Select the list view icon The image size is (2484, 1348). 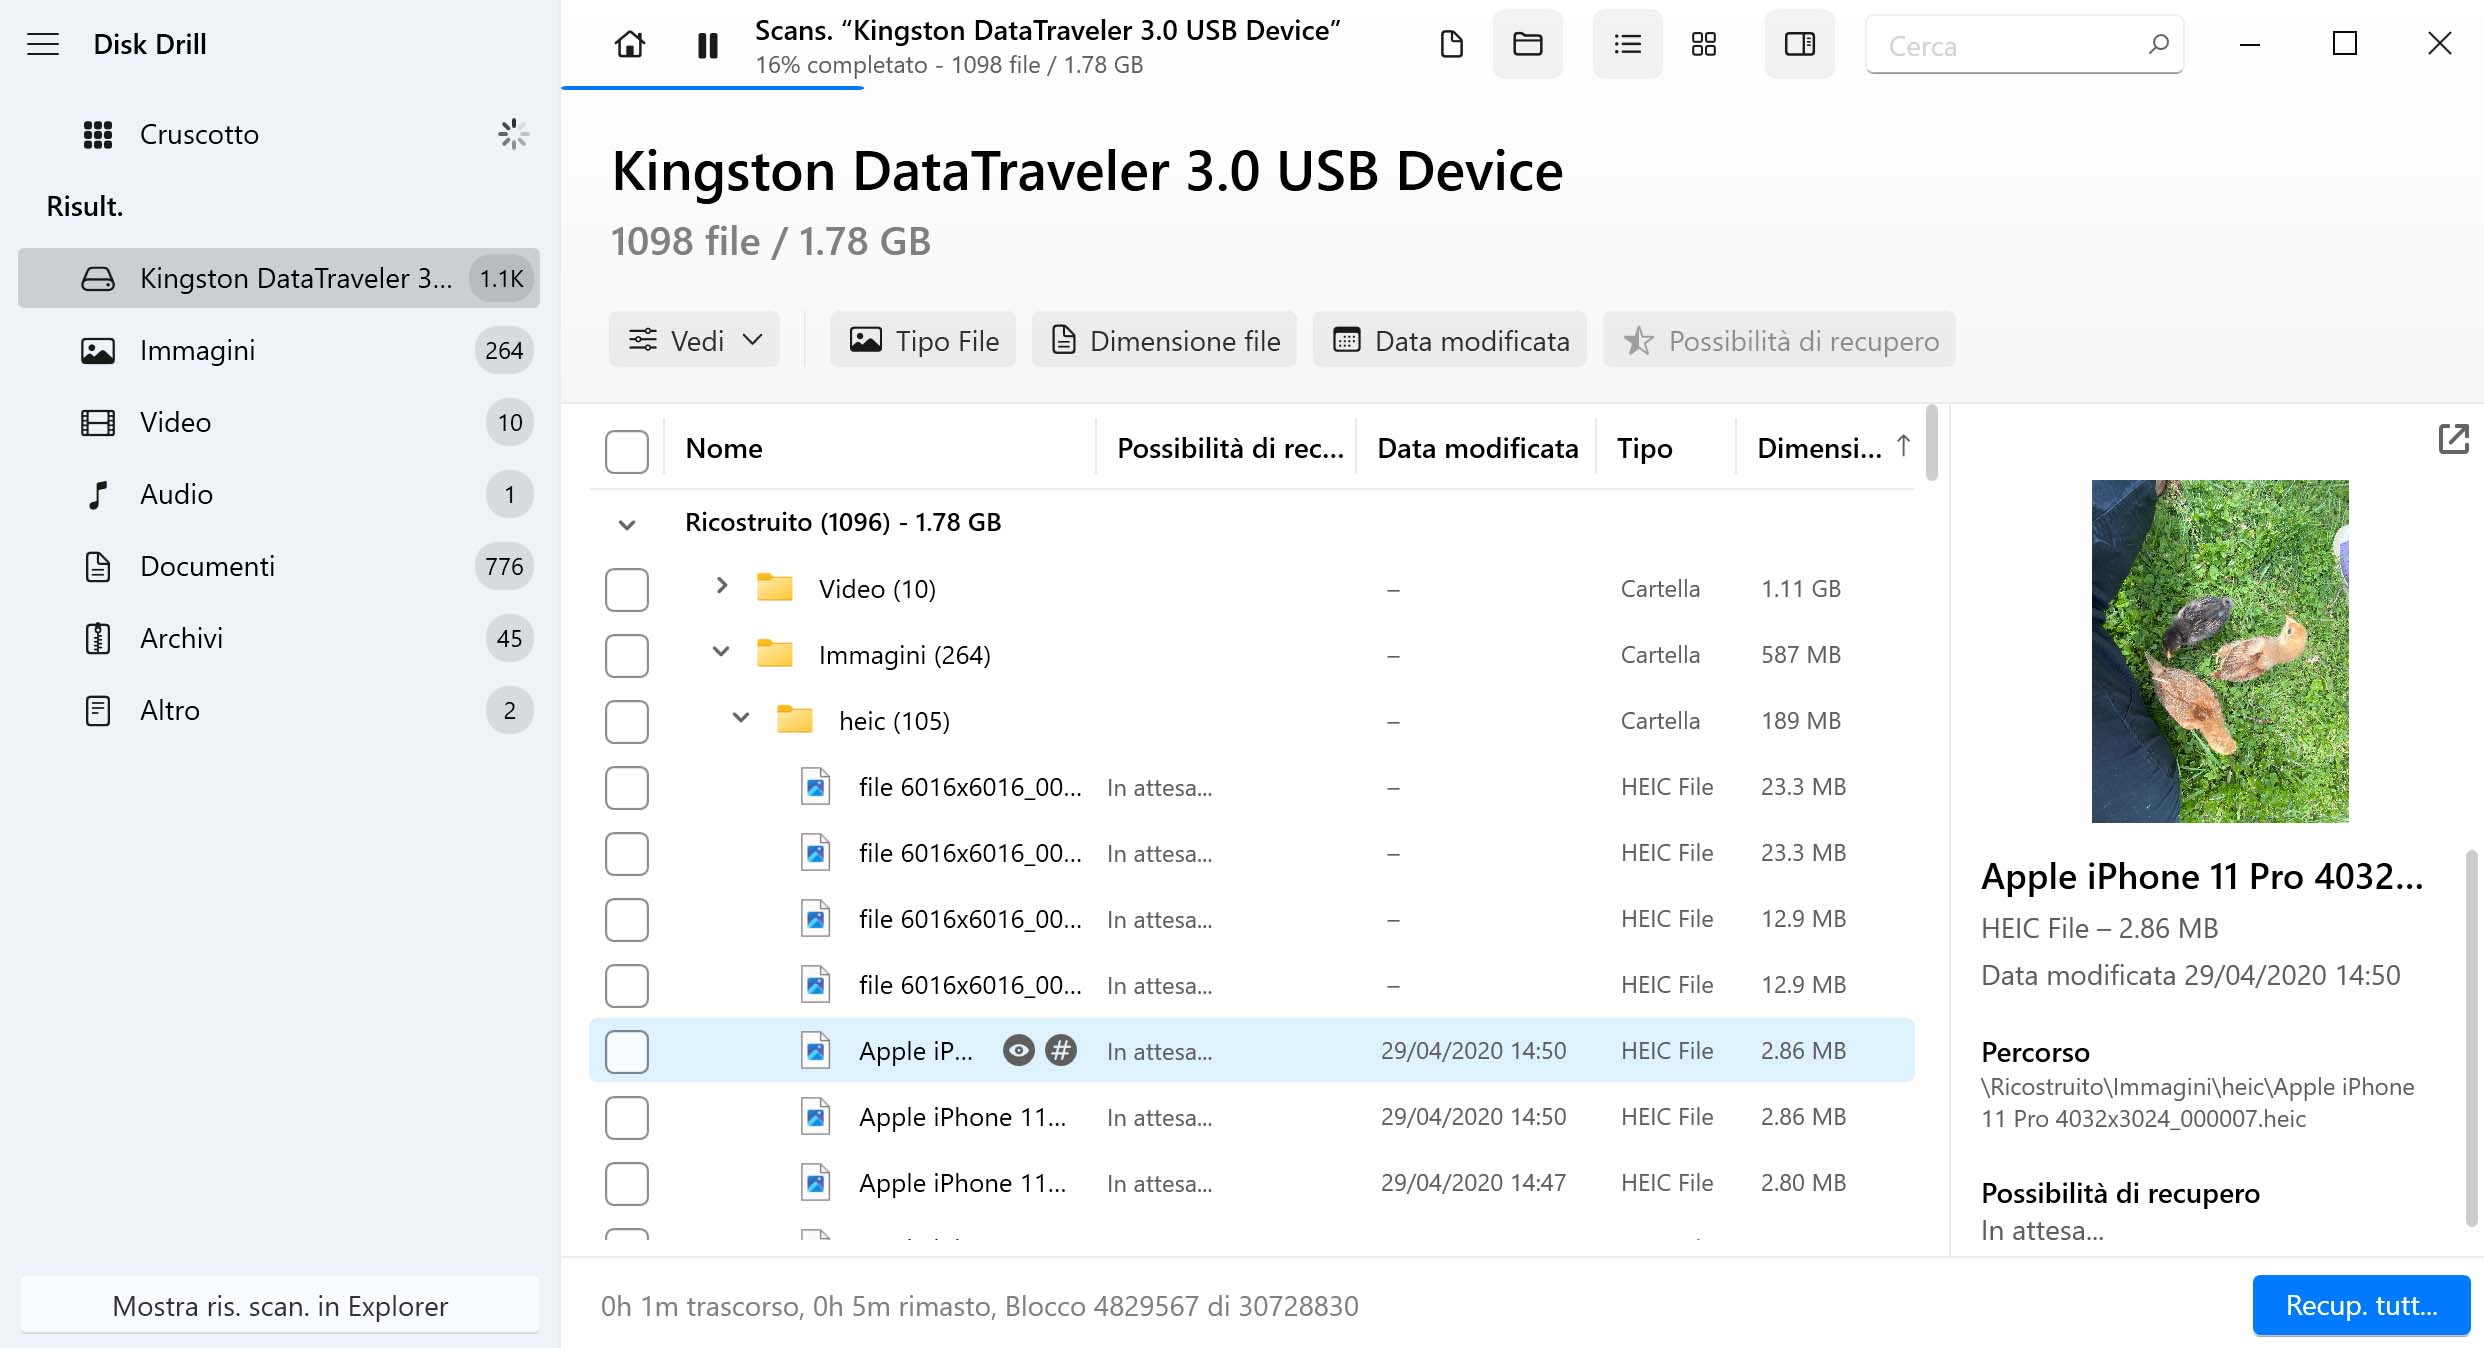point(1627,44)
